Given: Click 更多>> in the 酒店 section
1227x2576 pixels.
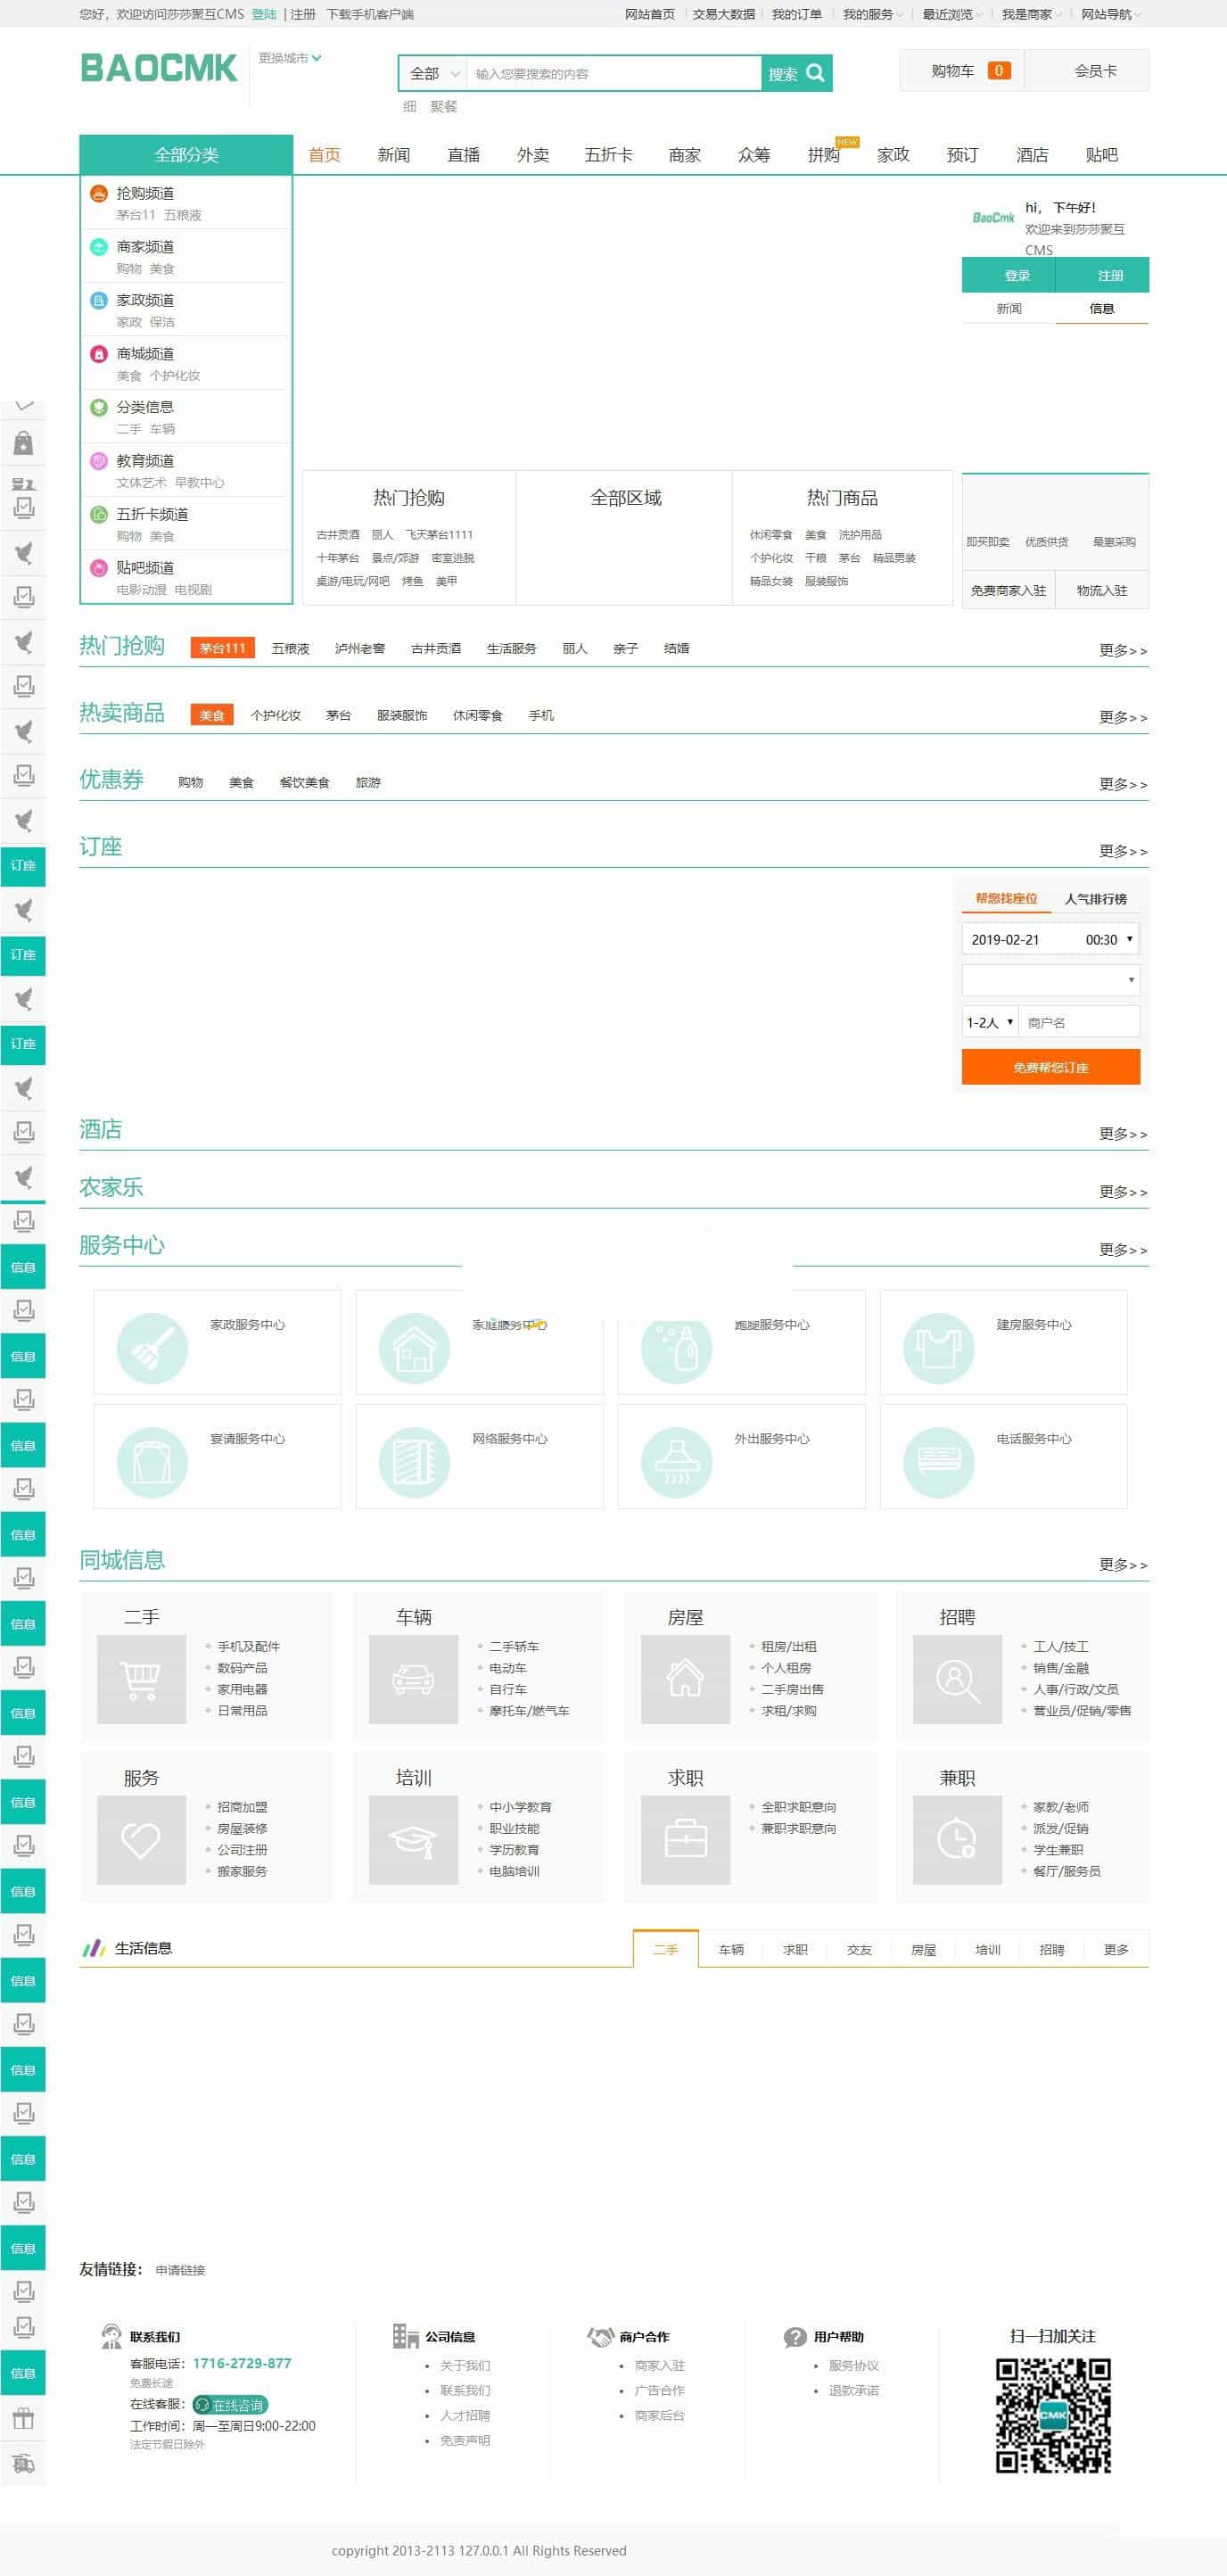Looking at the screenshot, I should tap(1123, 1134).
